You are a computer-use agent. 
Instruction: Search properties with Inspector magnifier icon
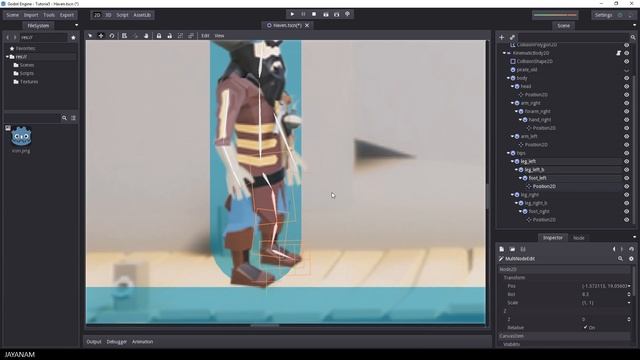click(620, 259)
